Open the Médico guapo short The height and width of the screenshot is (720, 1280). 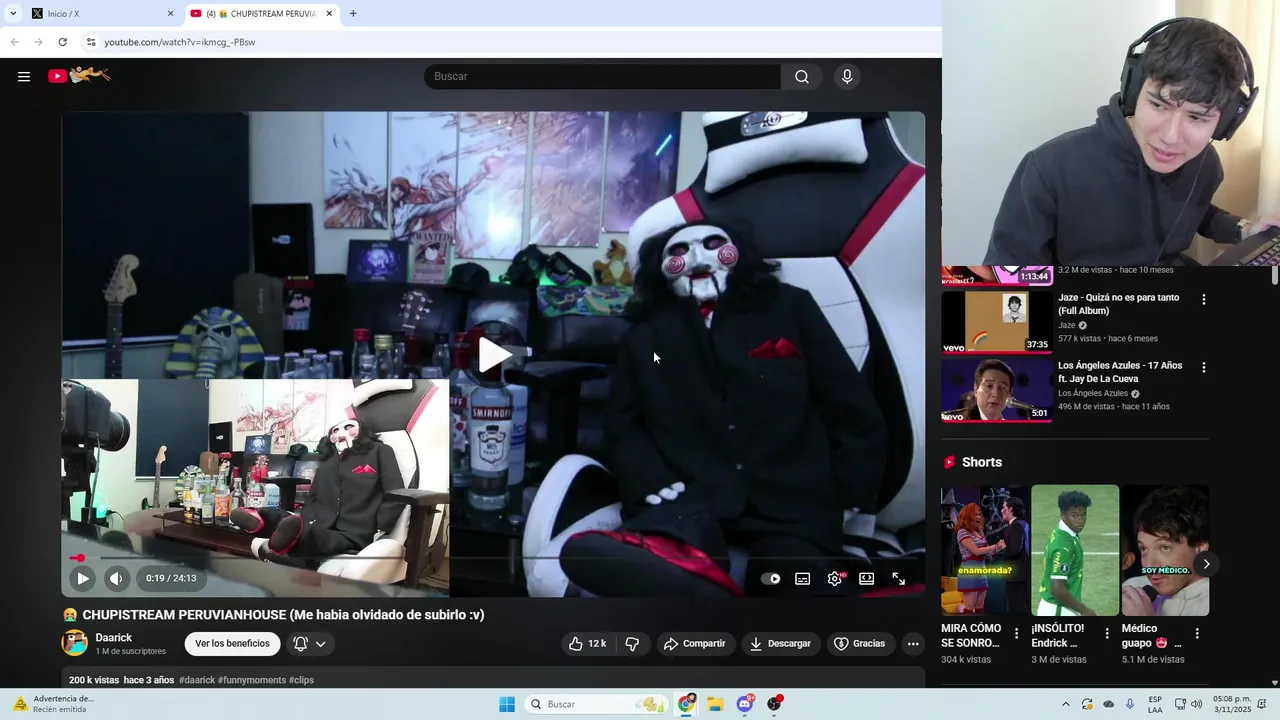(x=1165, y=550)
